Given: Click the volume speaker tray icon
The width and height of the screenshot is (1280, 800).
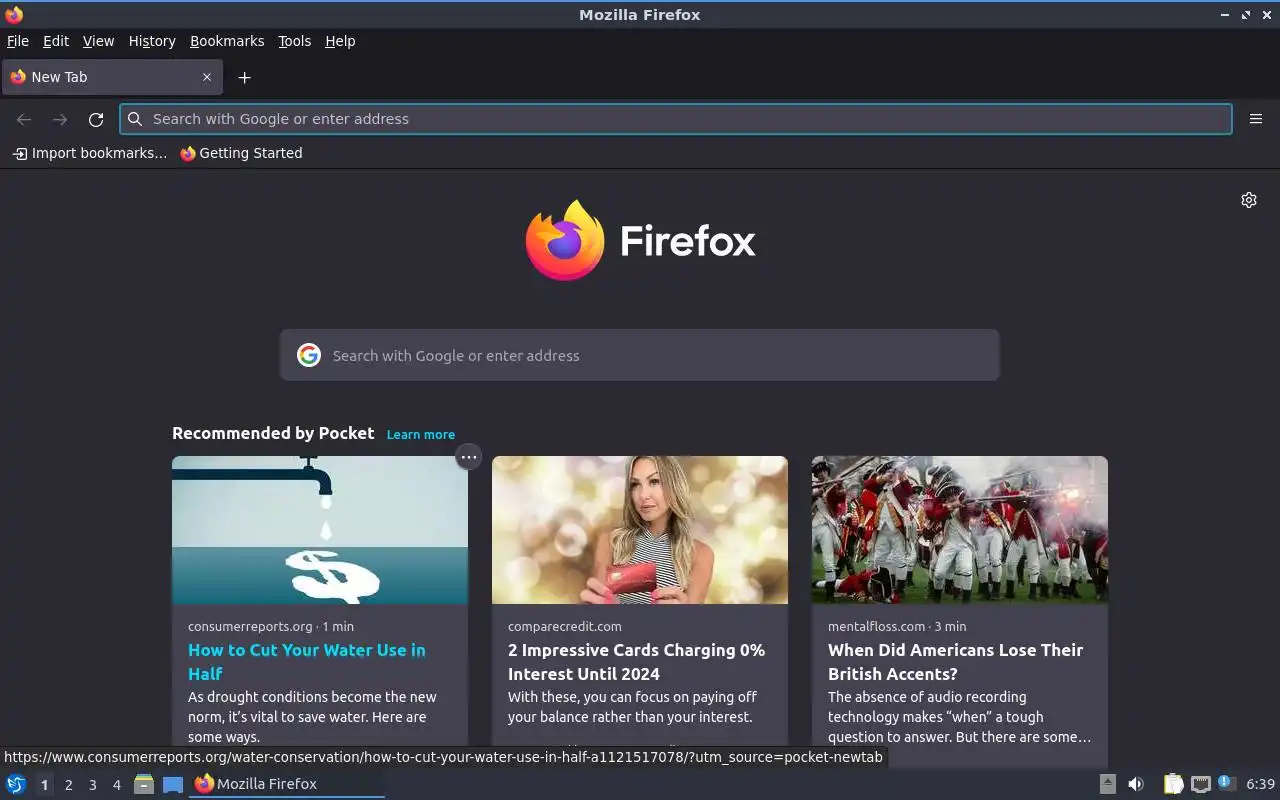Looking at the screenshot, I should point(1136,784).
